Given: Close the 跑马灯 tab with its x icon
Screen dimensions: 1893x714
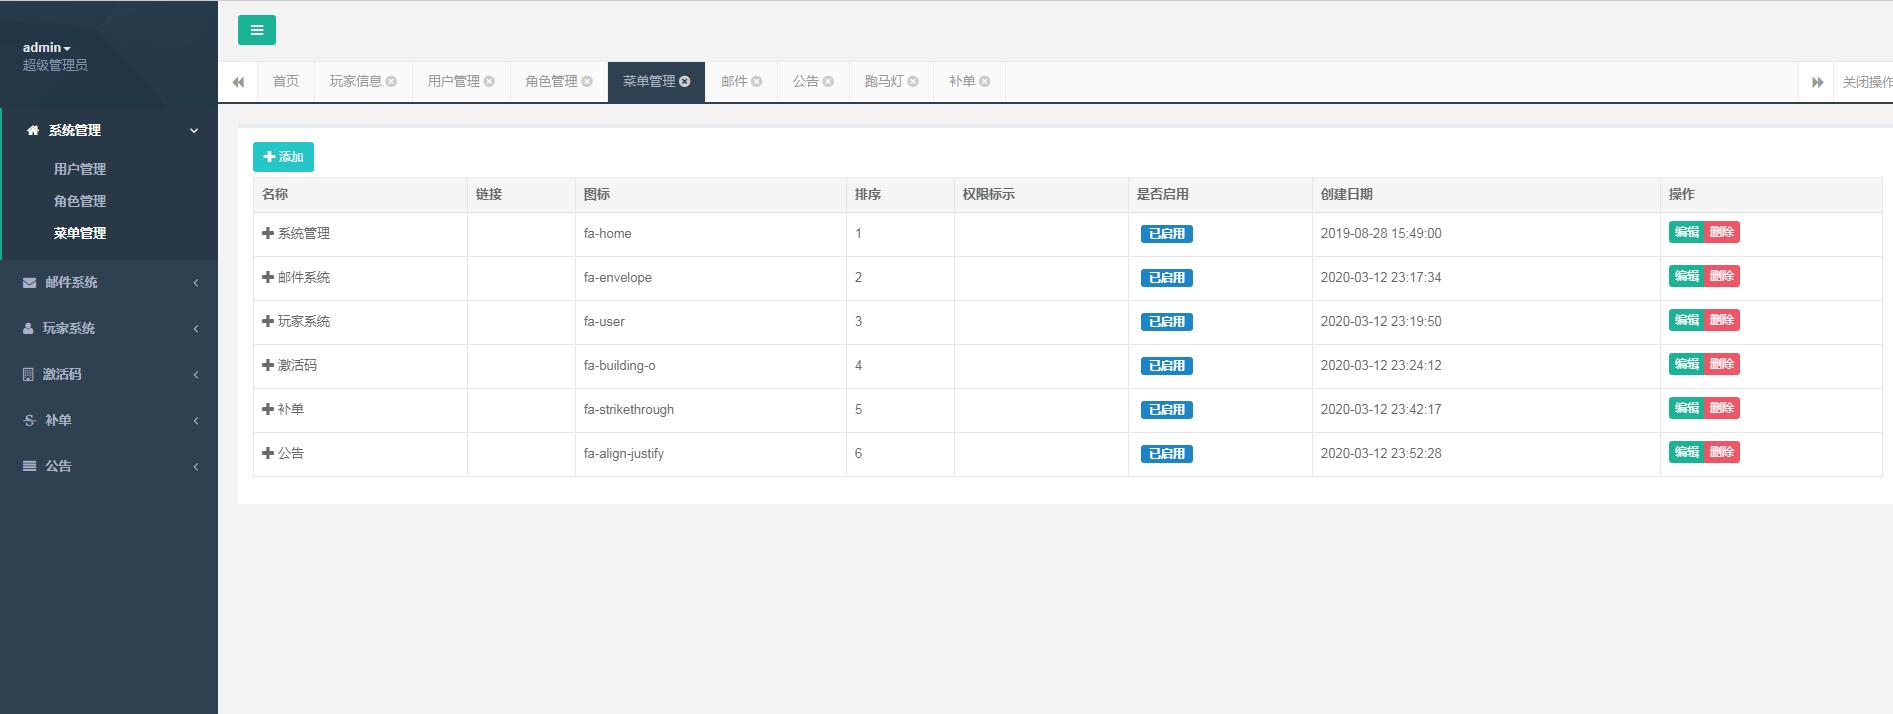Looking at the screenshot, I should (x=913, y=82).
